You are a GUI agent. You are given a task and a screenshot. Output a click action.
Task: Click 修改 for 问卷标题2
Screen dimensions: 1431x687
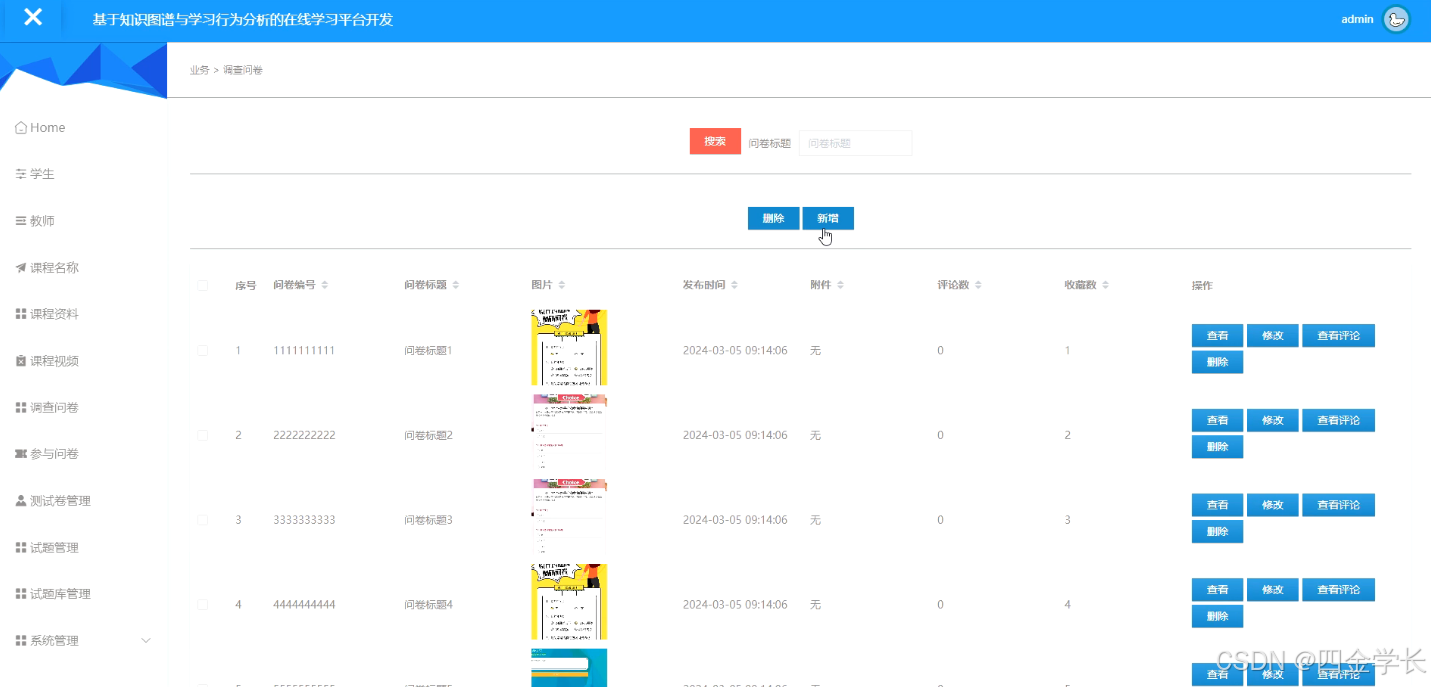pos(1272,421)
